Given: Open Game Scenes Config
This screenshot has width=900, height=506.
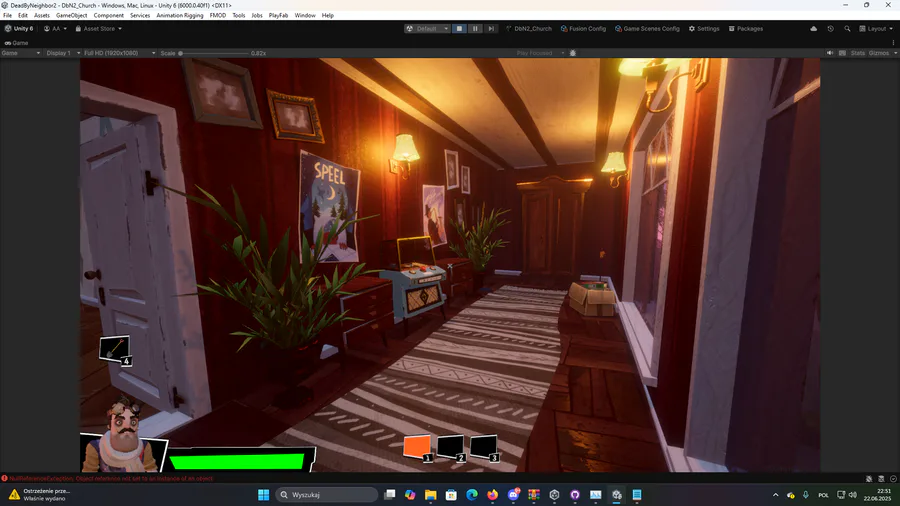Looking at the screenshot, I should 647,29.
